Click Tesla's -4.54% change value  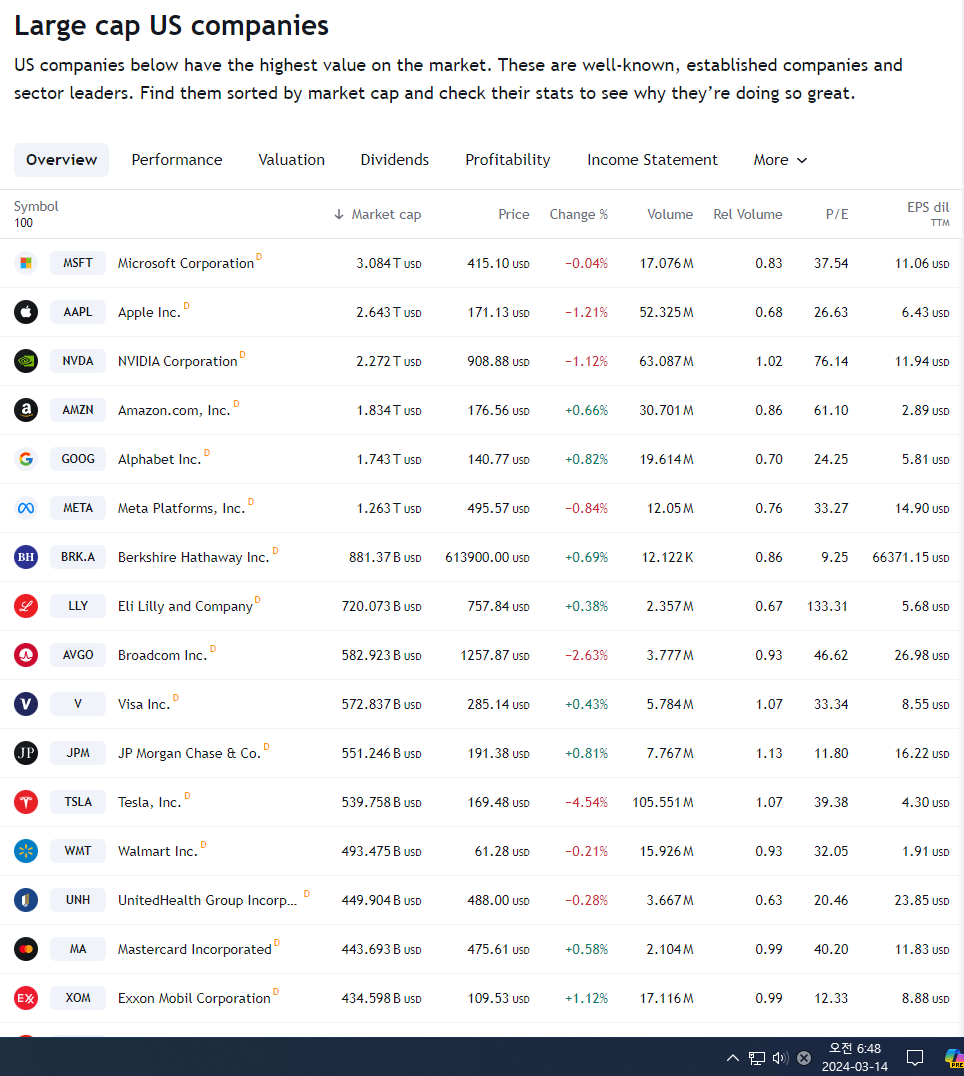tap(587, 802)
